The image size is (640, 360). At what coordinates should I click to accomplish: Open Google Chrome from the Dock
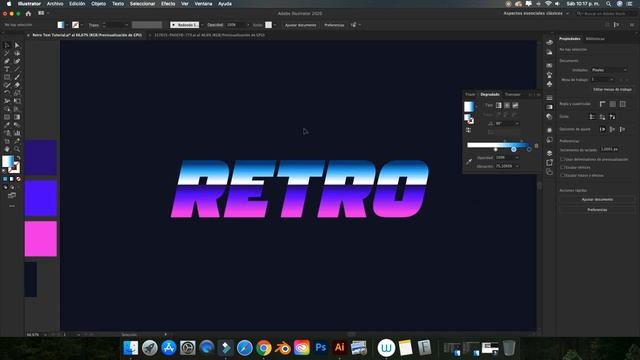coord(264,348)
